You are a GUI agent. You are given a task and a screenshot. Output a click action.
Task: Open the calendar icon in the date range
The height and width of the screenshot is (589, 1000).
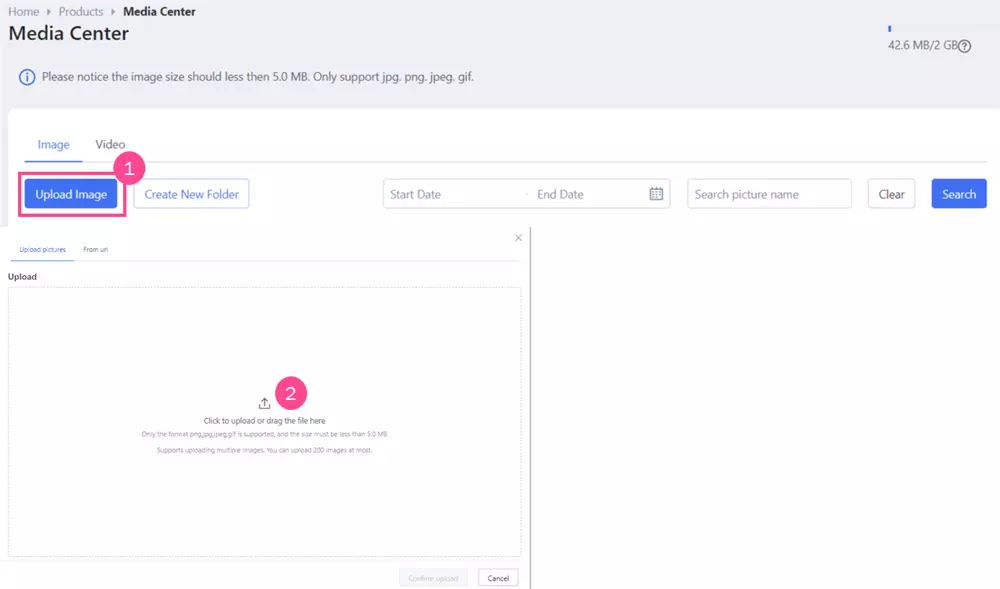pyautogui.click(x=656, y=194)
